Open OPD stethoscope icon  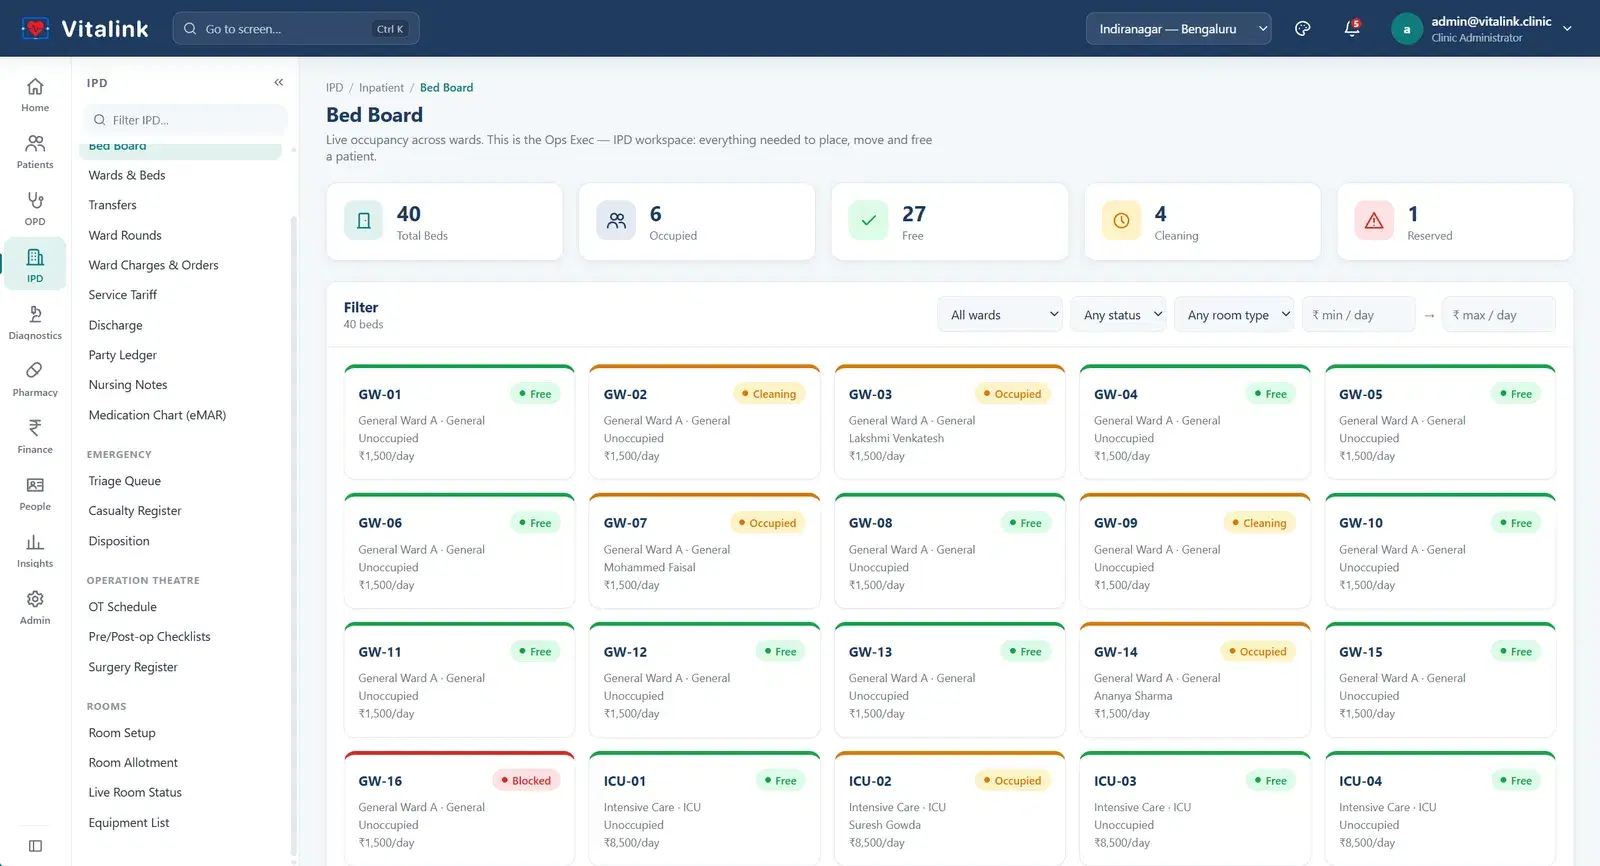(35, 208)
